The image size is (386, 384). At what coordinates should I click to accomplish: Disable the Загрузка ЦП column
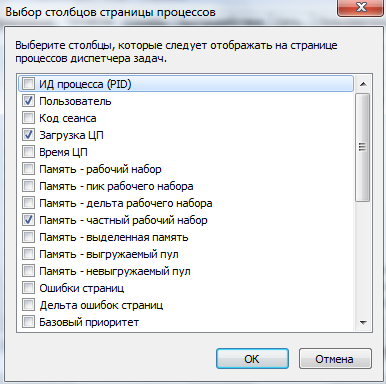point(28,135)
